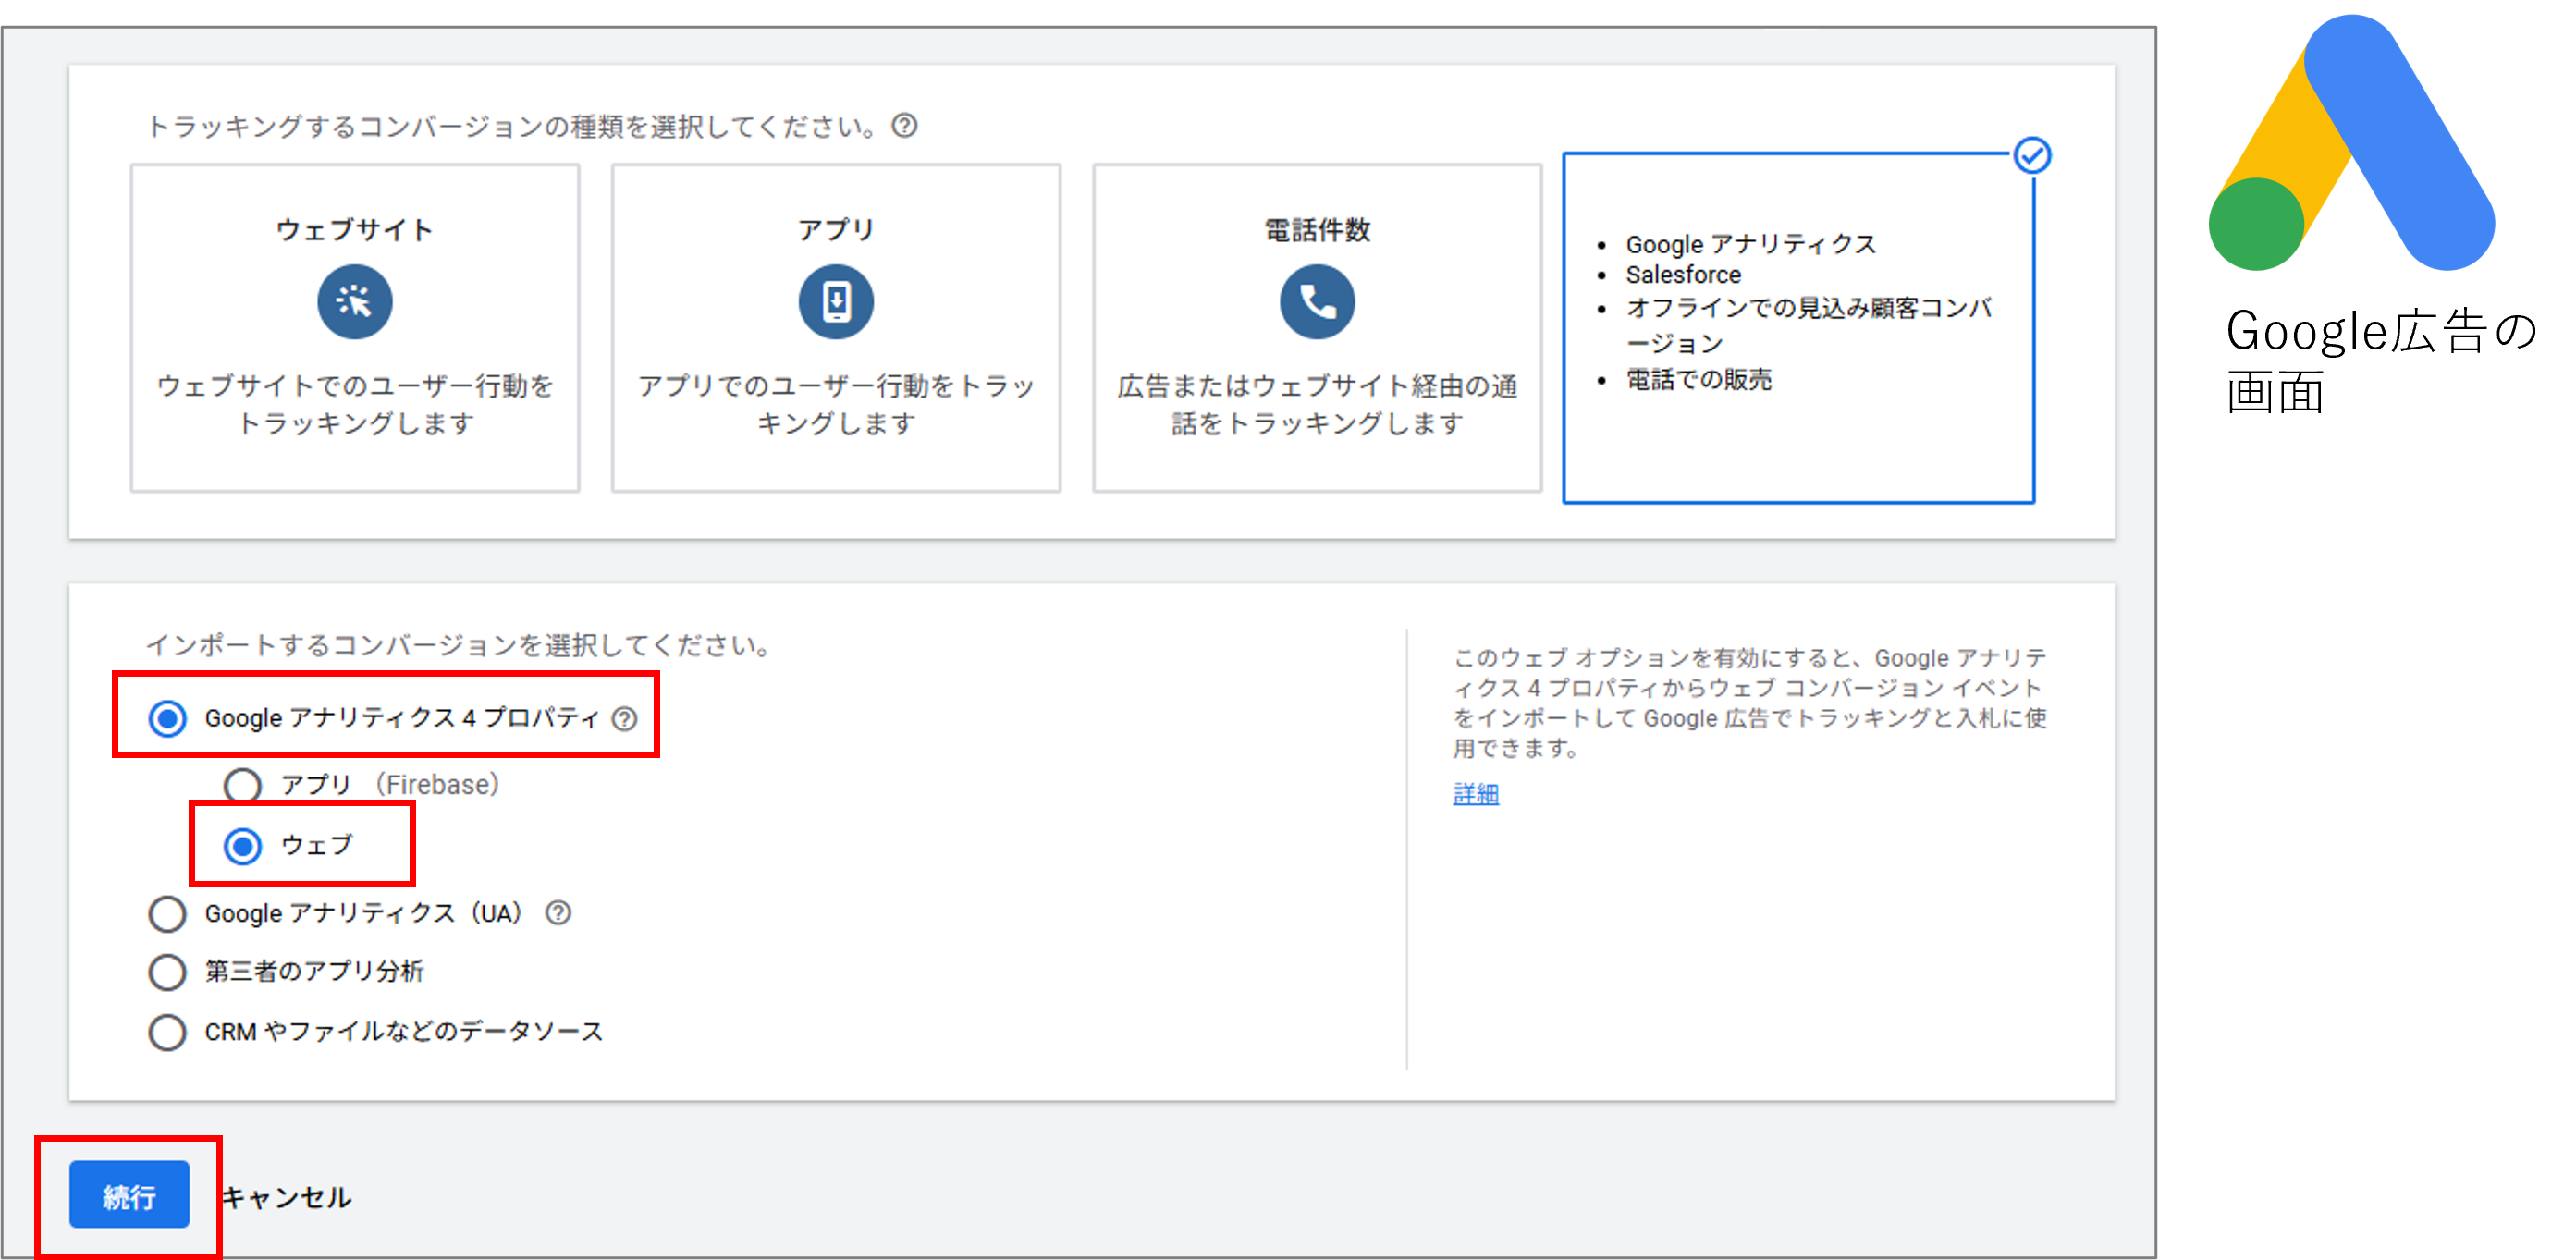The width and height of the screenshot is (2576, 1260).
Task: Click the 'Salesforce' list item
Action: tap(1683, 275)
